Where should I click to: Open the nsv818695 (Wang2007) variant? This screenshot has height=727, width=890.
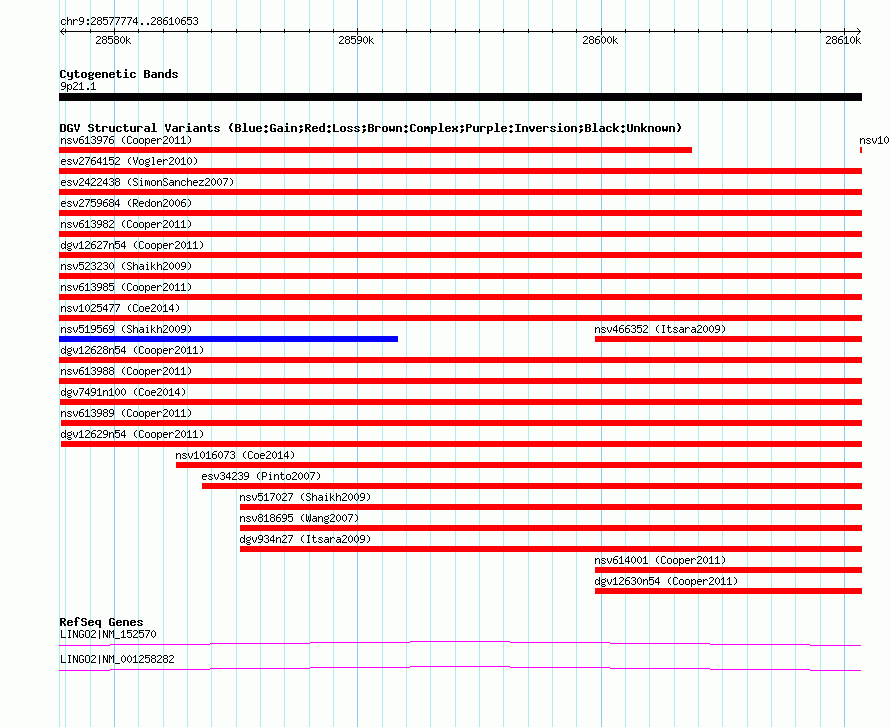click(299, 518)
